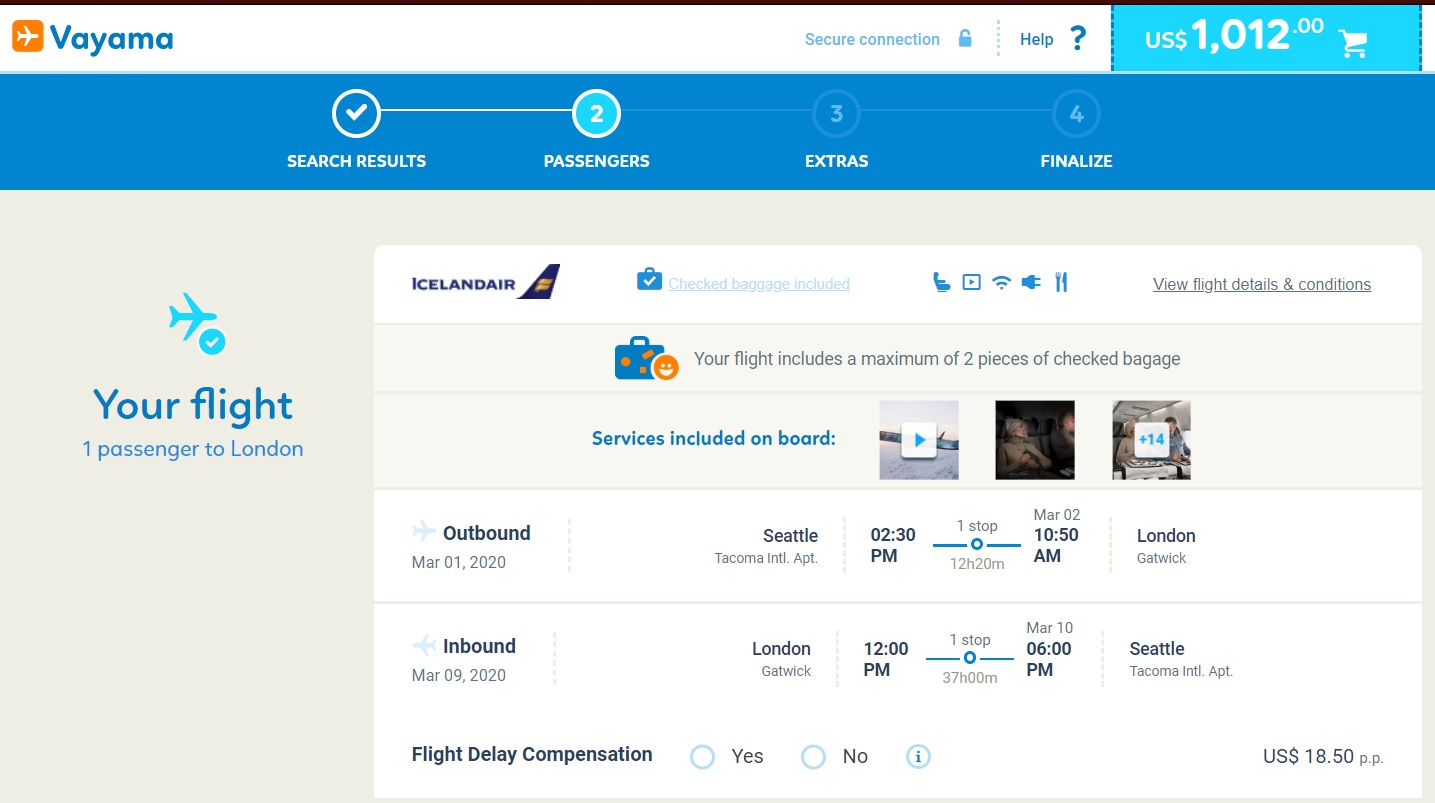This screenshot has width=1435, height=803.
Task: Click the secure connection padlock icon
Action: (x=965, y=39)
